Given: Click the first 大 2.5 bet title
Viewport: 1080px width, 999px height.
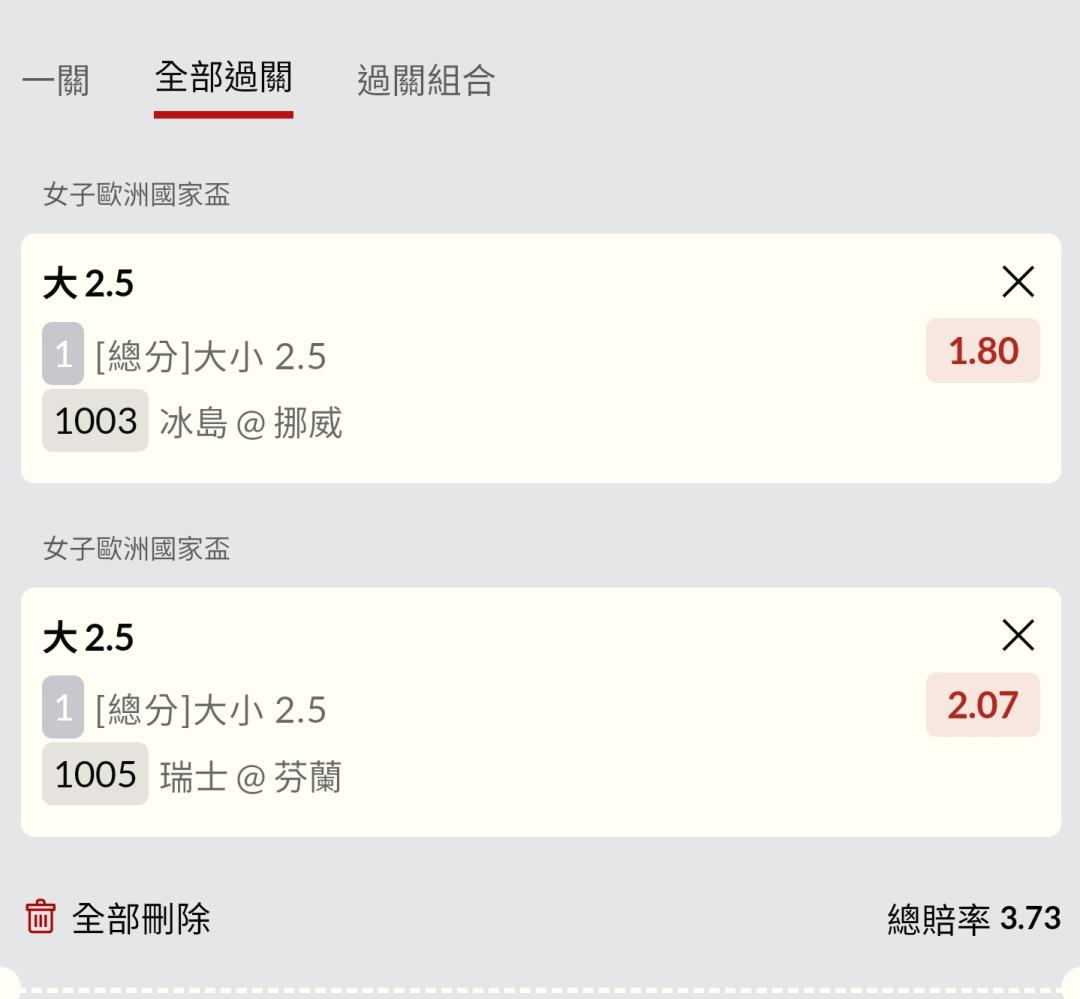Looking at the screenshot, I should click(88, 283).
